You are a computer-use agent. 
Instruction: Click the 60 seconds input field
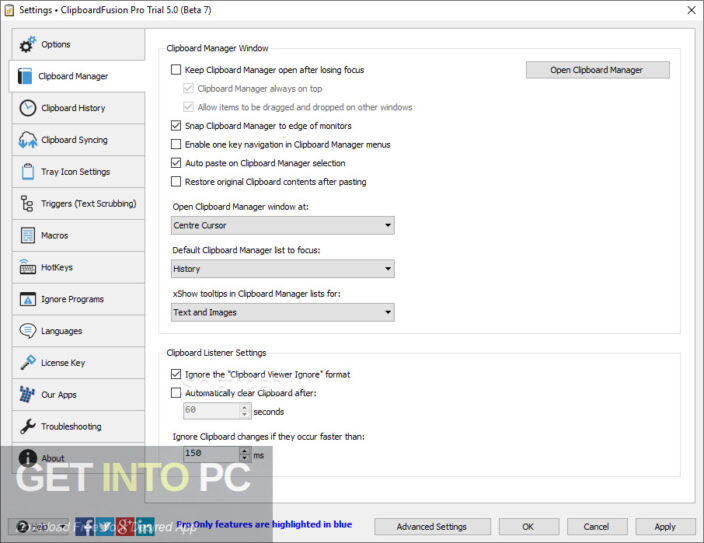pyautogui.click(x=211, y=411)
